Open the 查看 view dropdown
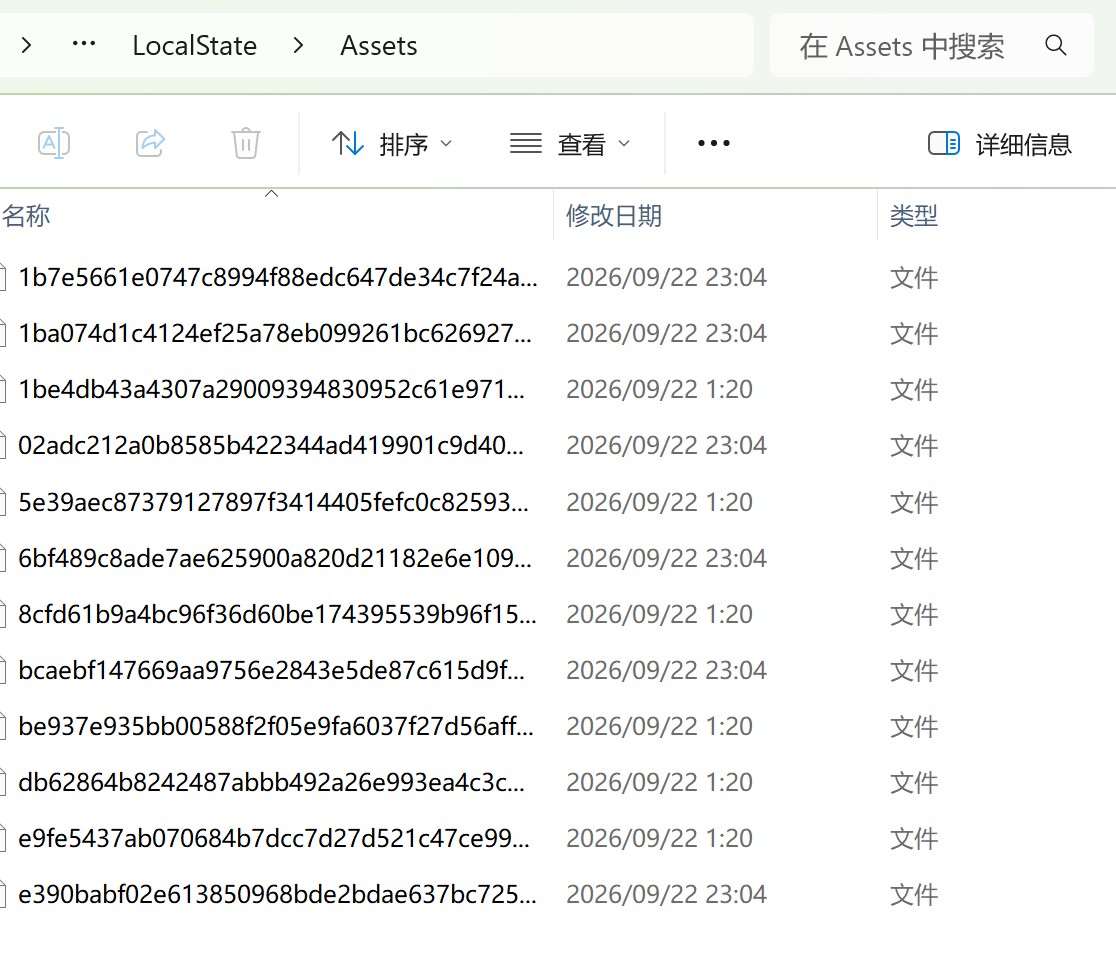The height and width of the screenshot is (958, 1116). (x=570, y=144)
